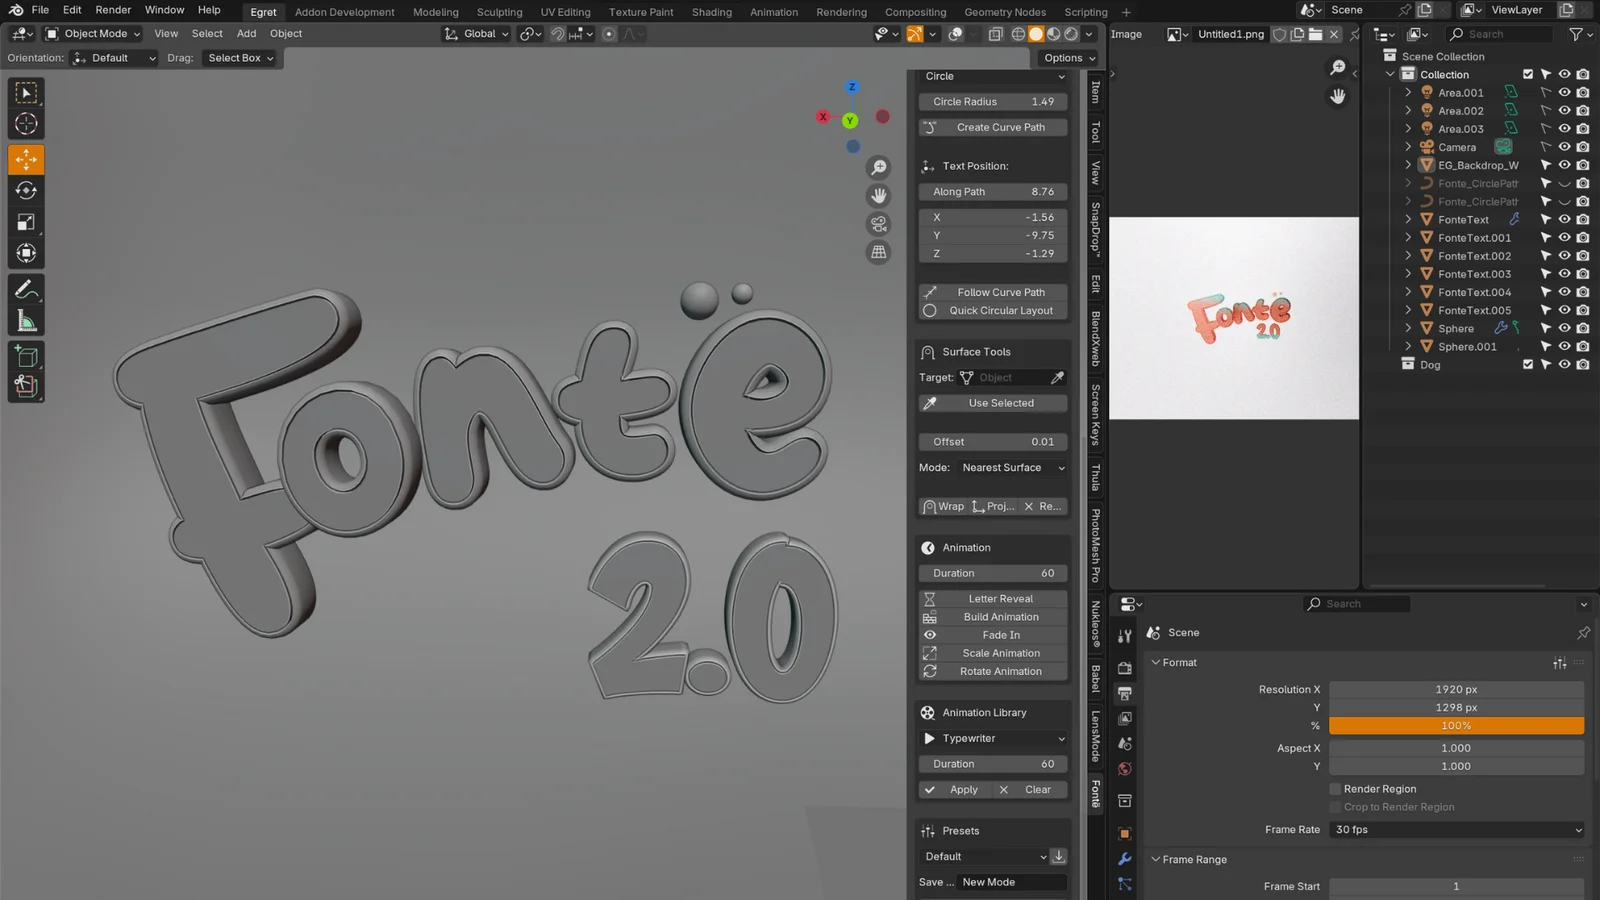The image size is (1600, 900).
Task: Uncheck the Dog collection checkbox
Action: click(1527, 364)
